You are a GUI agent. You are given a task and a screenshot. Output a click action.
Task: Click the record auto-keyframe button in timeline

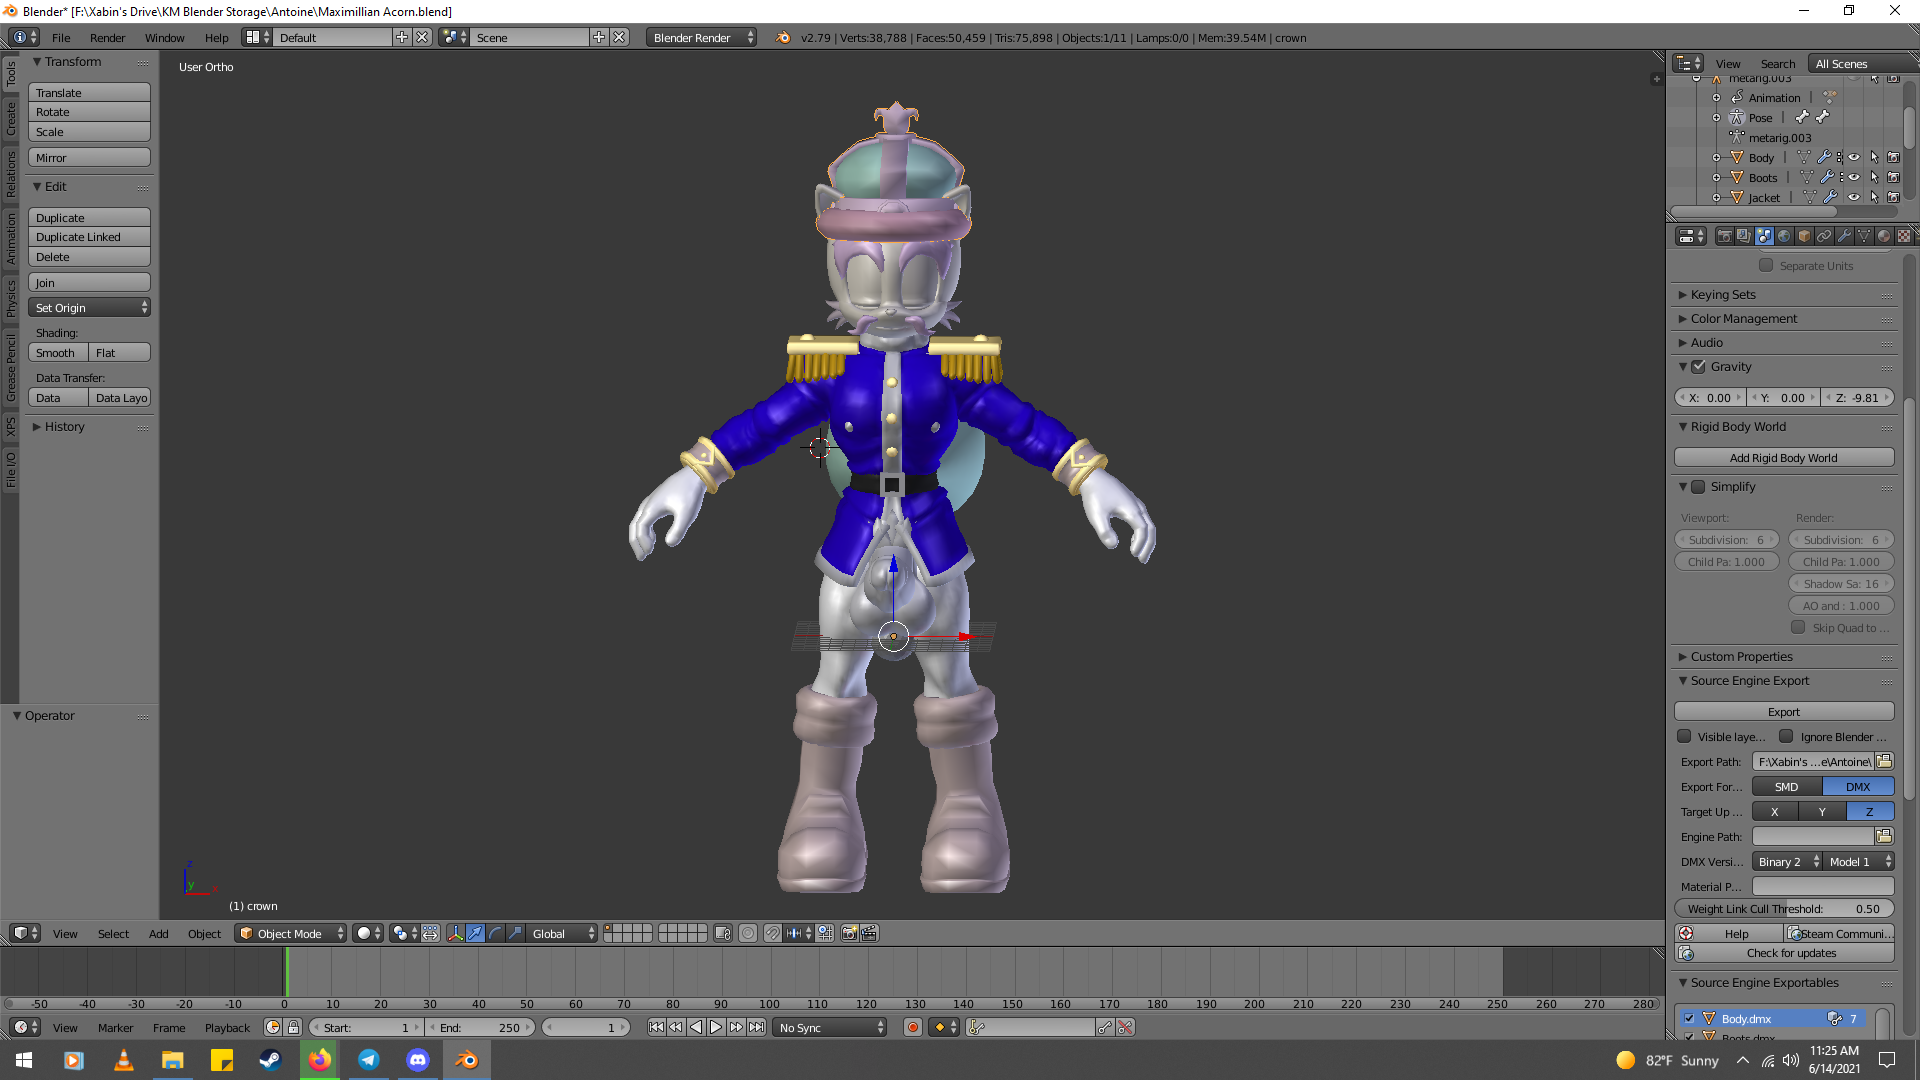(x=912, y=1027)
